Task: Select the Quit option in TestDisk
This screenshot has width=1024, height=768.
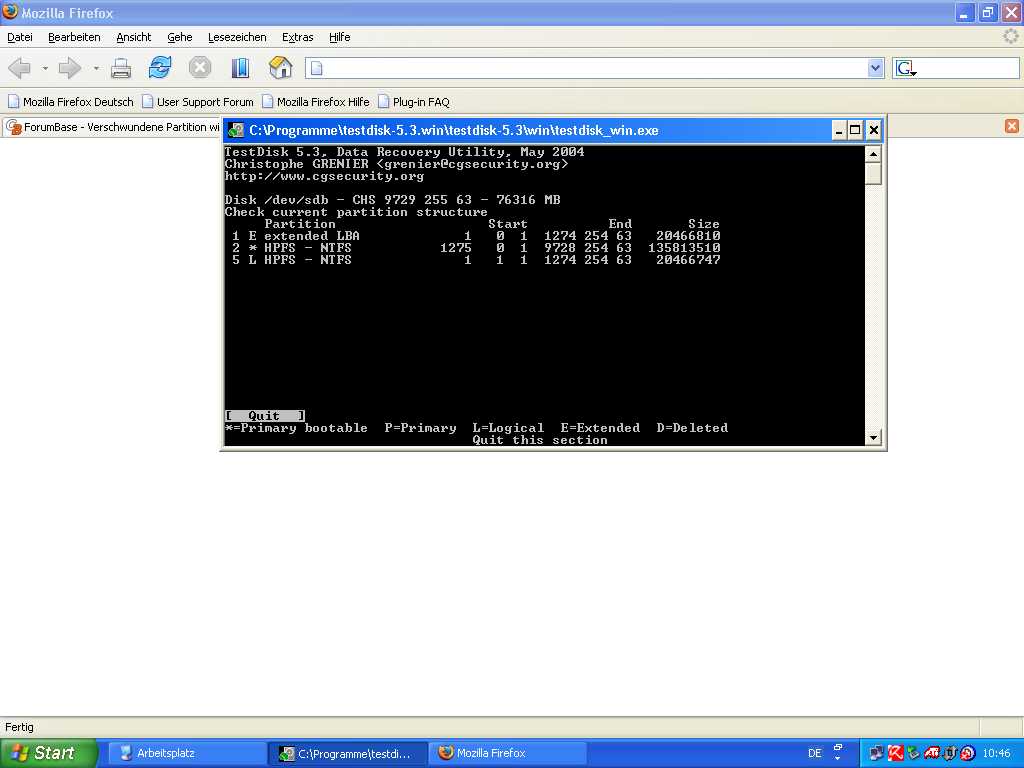Action: pyautogui.click(x=264, y=416)
